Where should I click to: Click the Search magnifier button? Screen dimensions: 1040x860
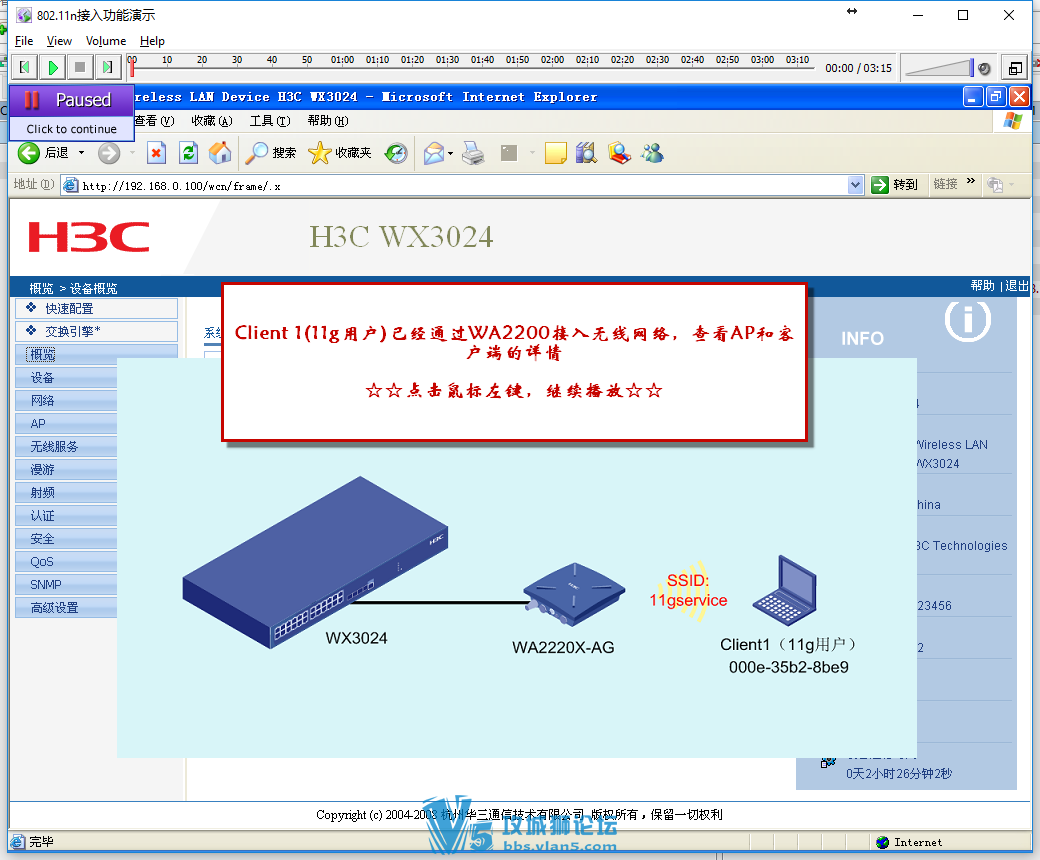270,153
